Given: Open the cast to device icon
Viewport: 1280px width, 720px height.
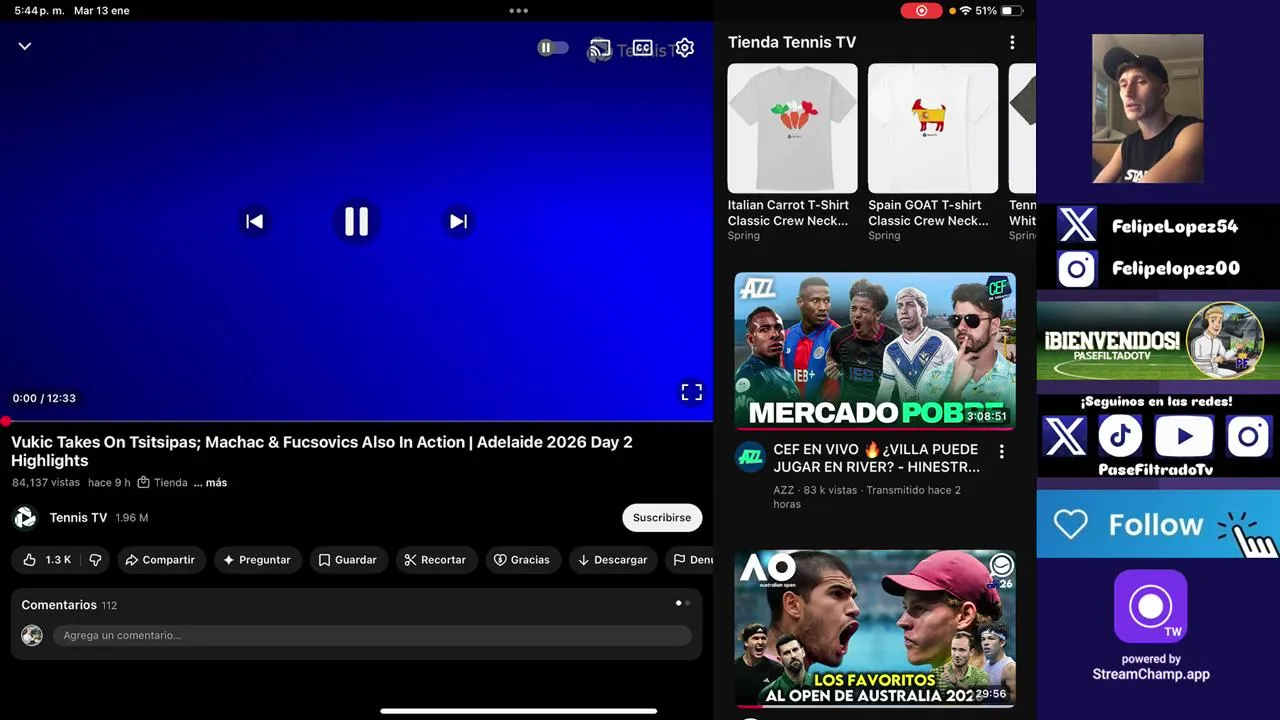Looking at the screenshot, I should click(x=599, y=48).
